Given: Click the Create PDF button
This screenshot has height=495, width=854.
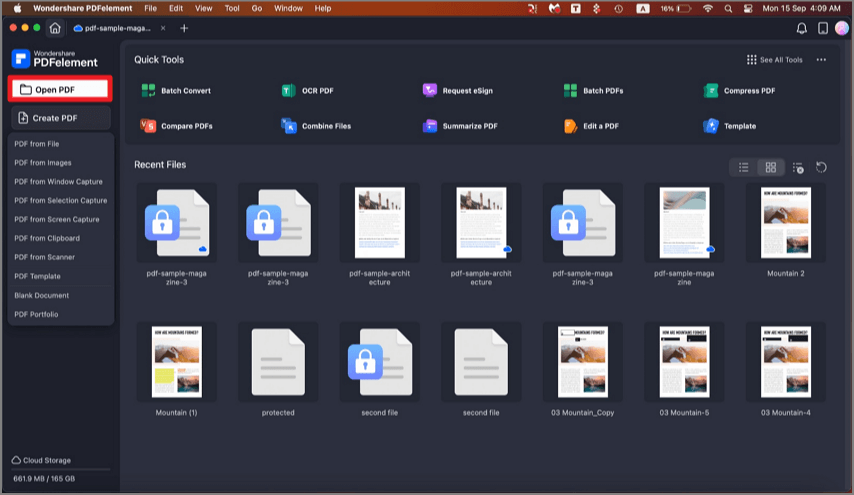Looking at the screenshot, I should [x=60, y=118].
